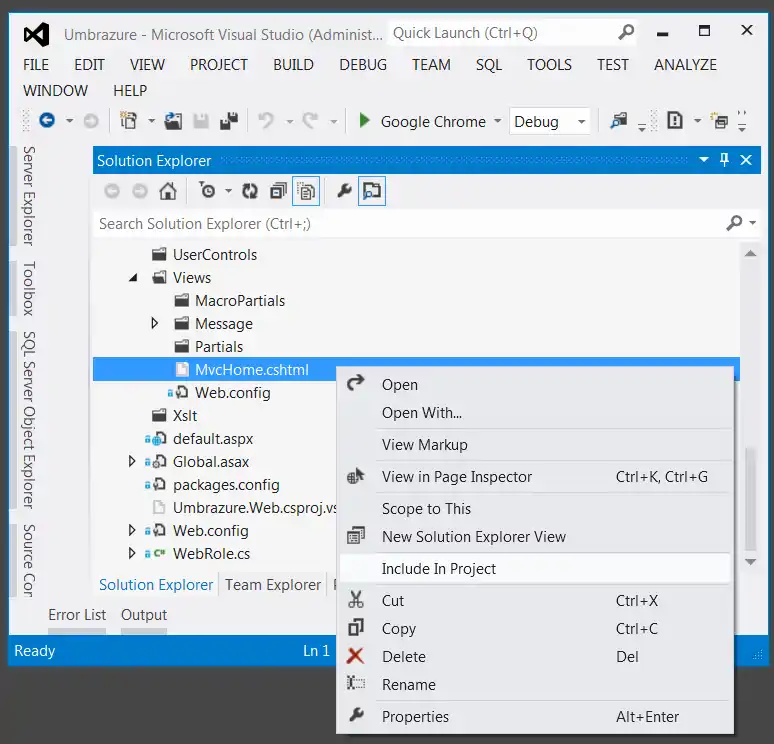Toggle Preview Selected Items button
Screen dimensions: 774x744
coord(372,191)
